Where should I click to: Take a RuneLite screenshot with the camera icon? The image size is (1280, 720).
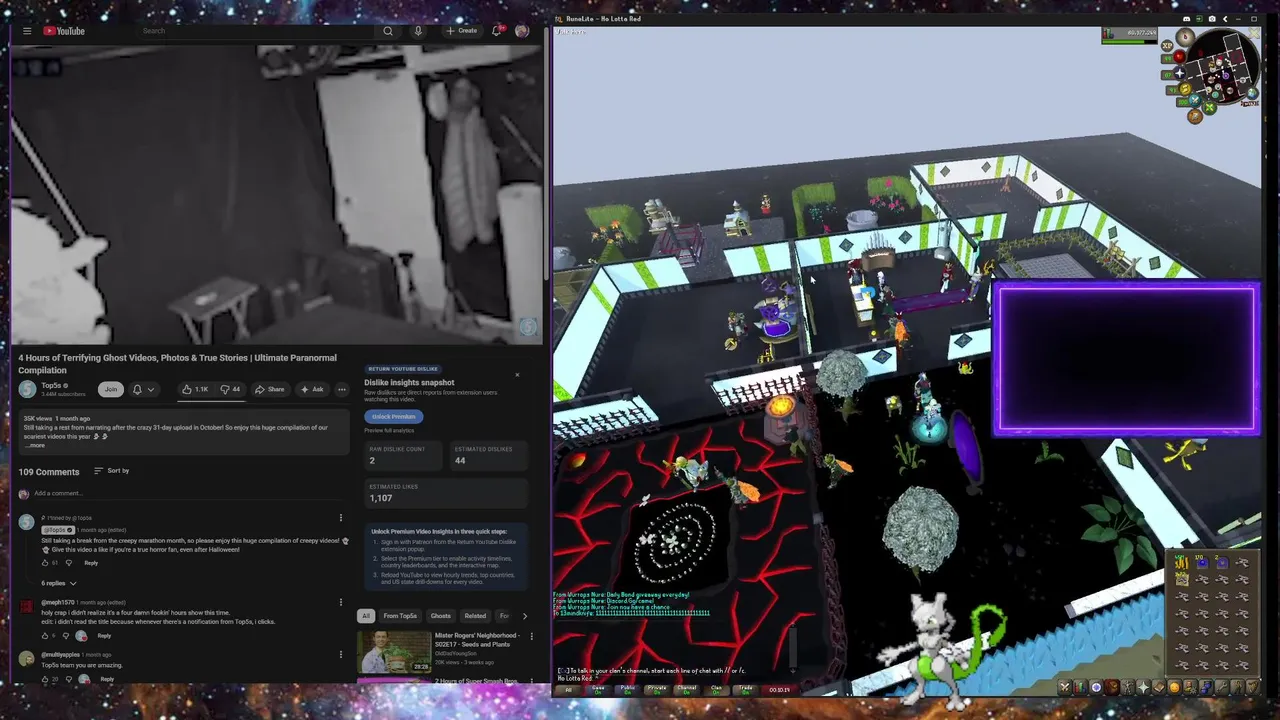(1212, 19)
